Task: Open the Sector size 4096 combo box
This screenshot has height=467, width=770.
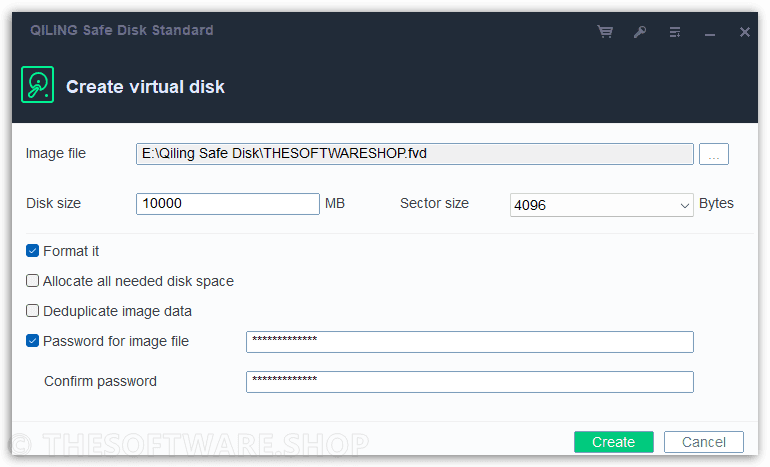Action: (x=602, y=205)
